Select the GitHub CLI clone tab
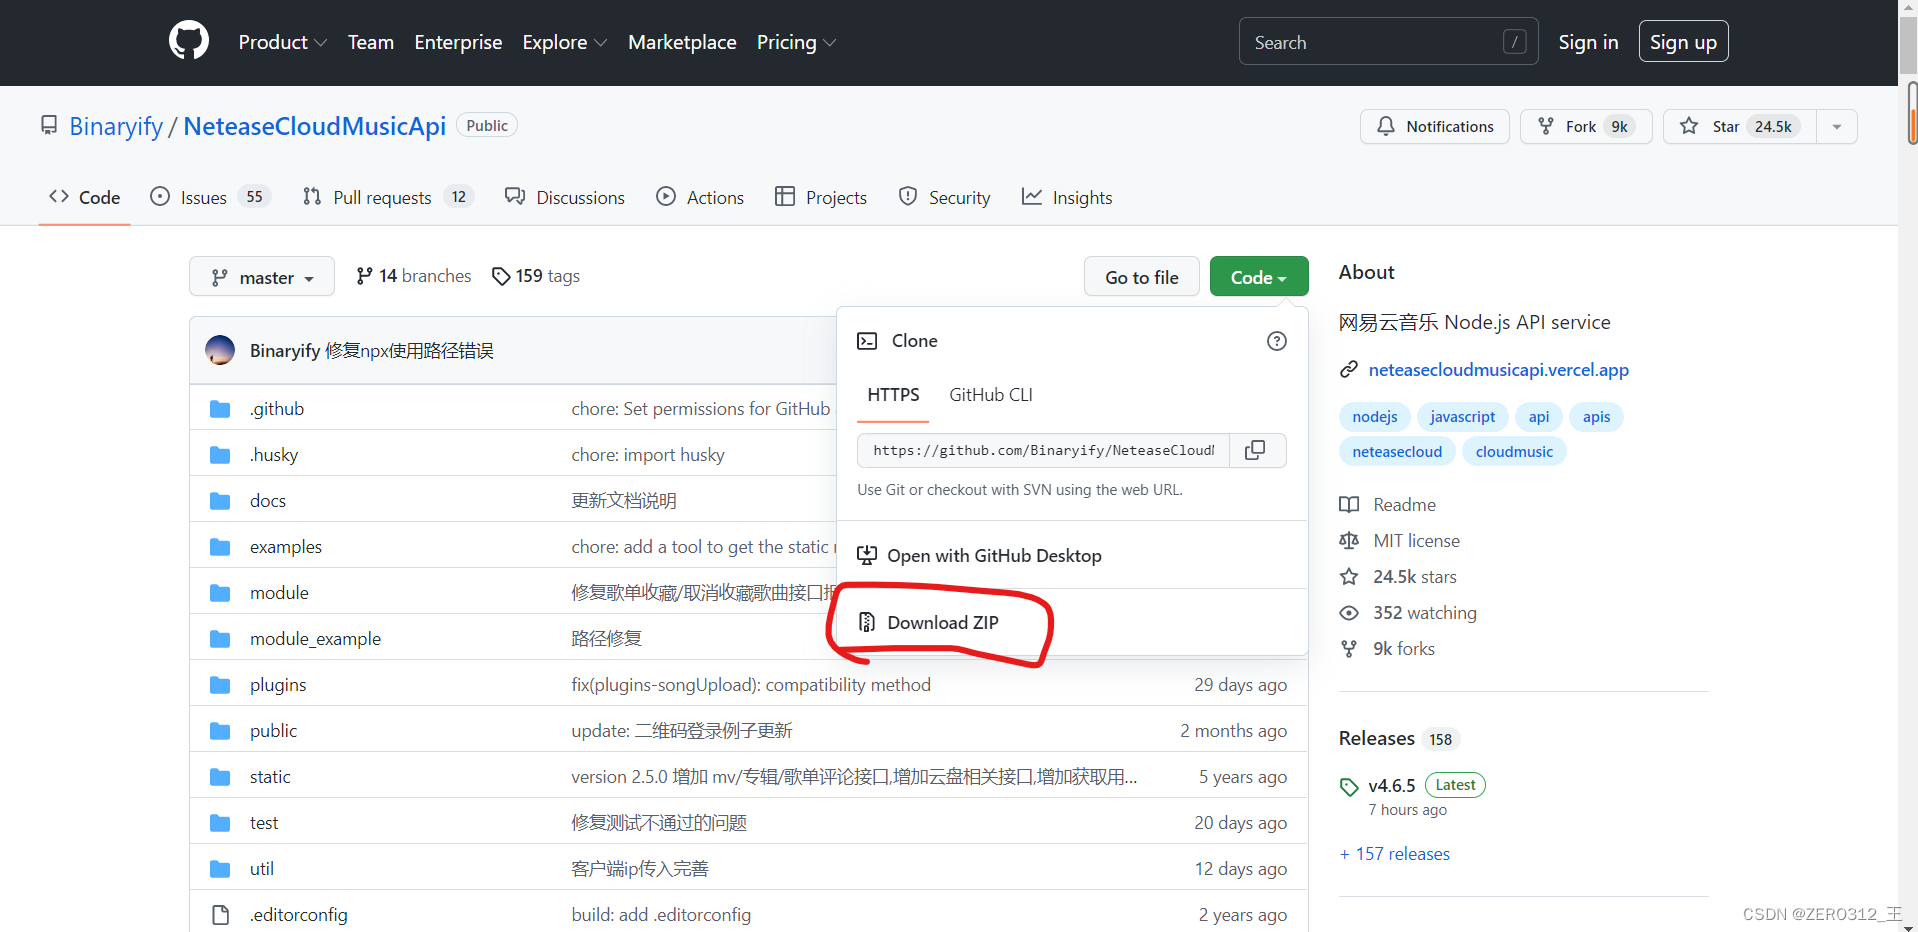 [991, 395]
